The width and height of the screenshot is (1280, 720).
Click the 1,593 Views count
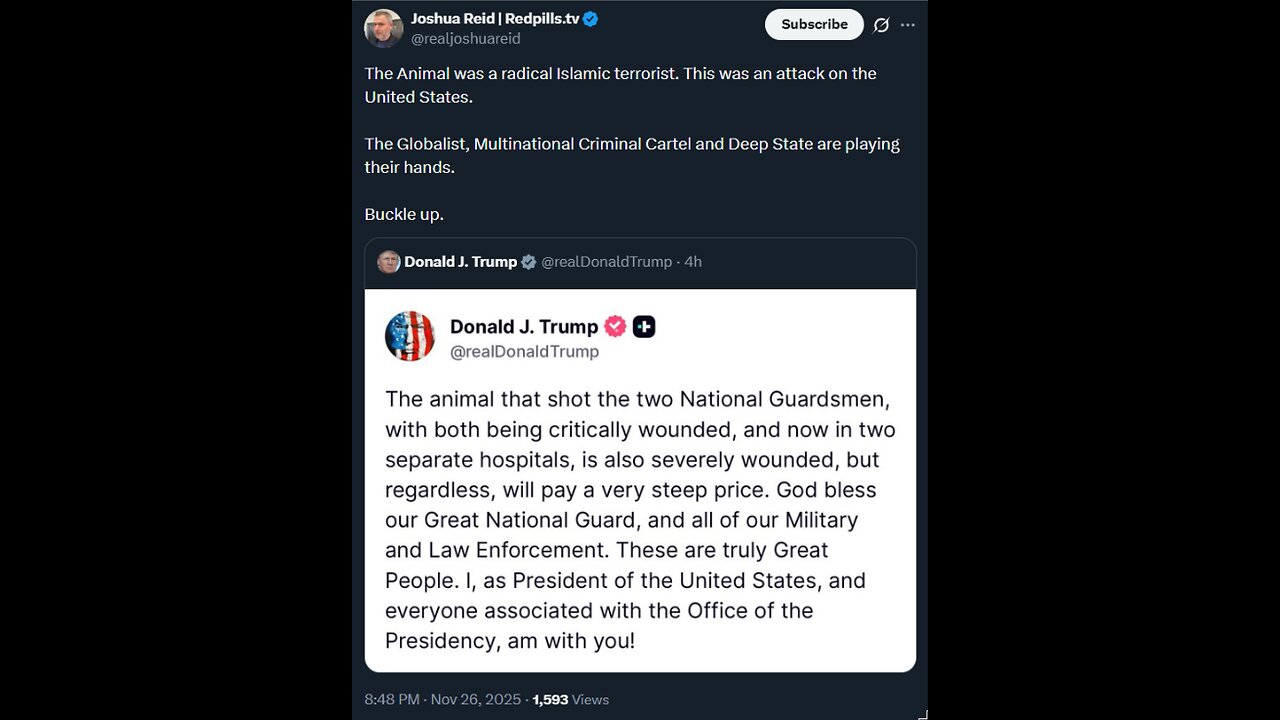click(x=571, y=699)
